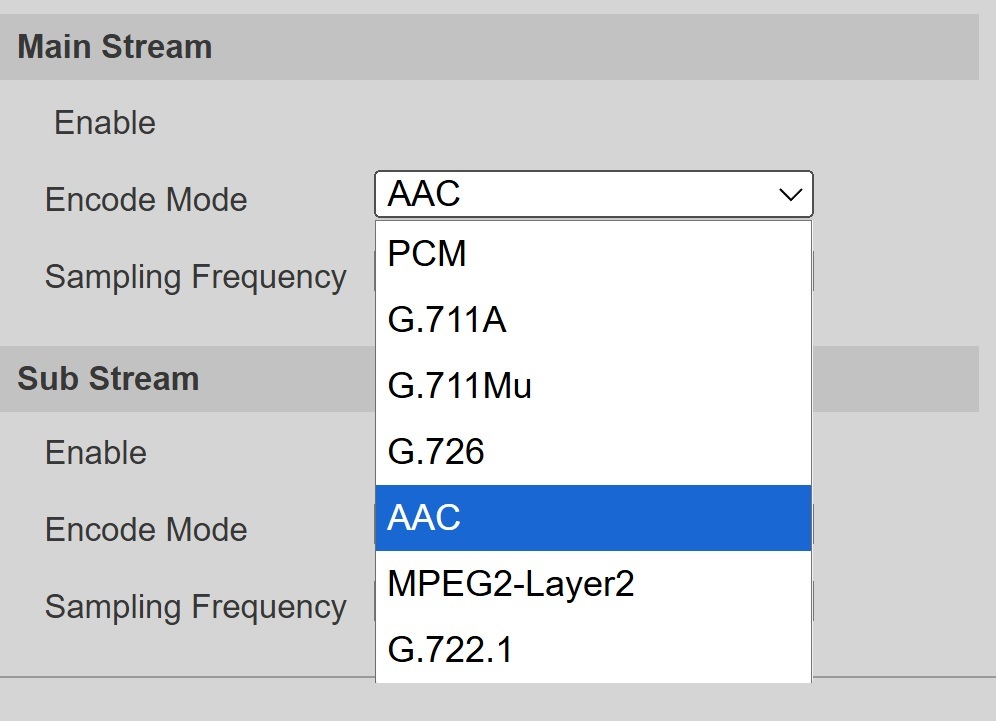Screen dimensions: 996x721
Task: Click Sub Stream's Encode Mode label
Action: coord(146,530)
